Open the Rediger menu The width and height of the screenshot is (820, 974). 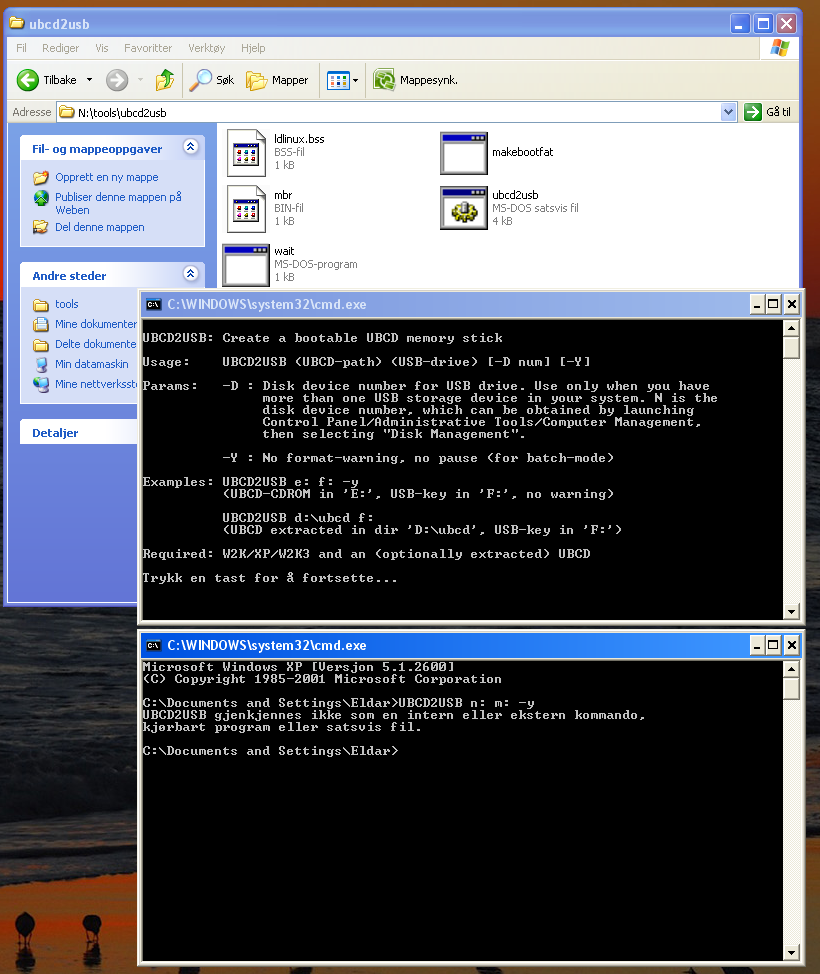click(60, 48)
